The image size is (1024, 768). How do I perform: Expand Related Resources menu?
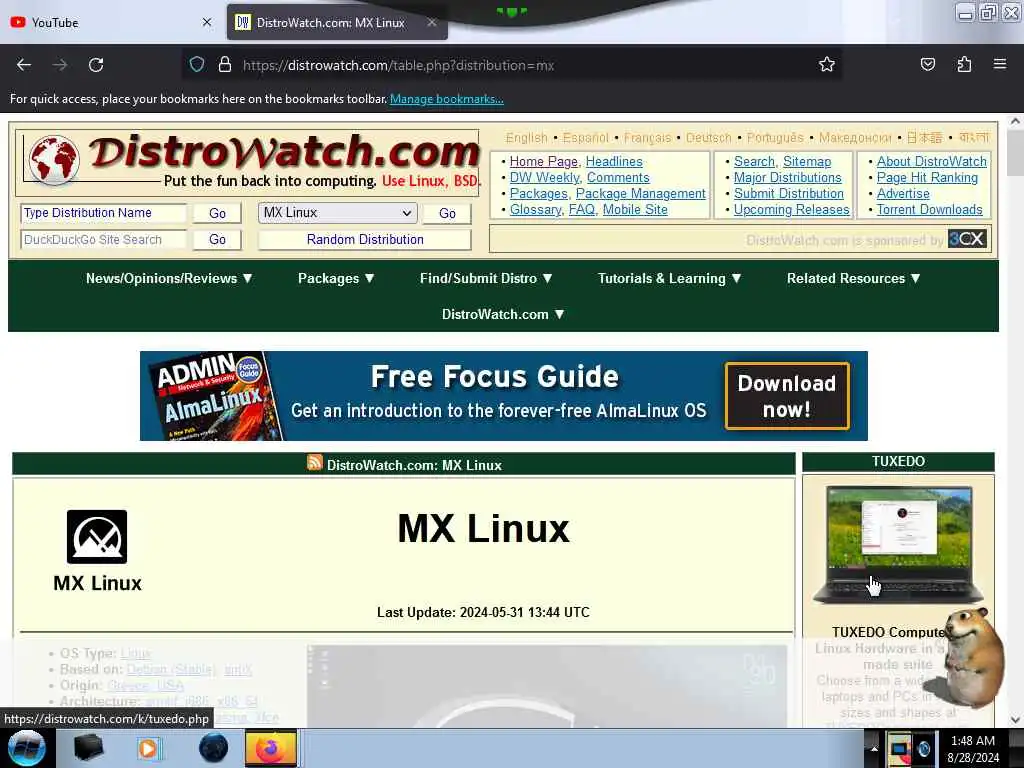click(x=854, y=278)
